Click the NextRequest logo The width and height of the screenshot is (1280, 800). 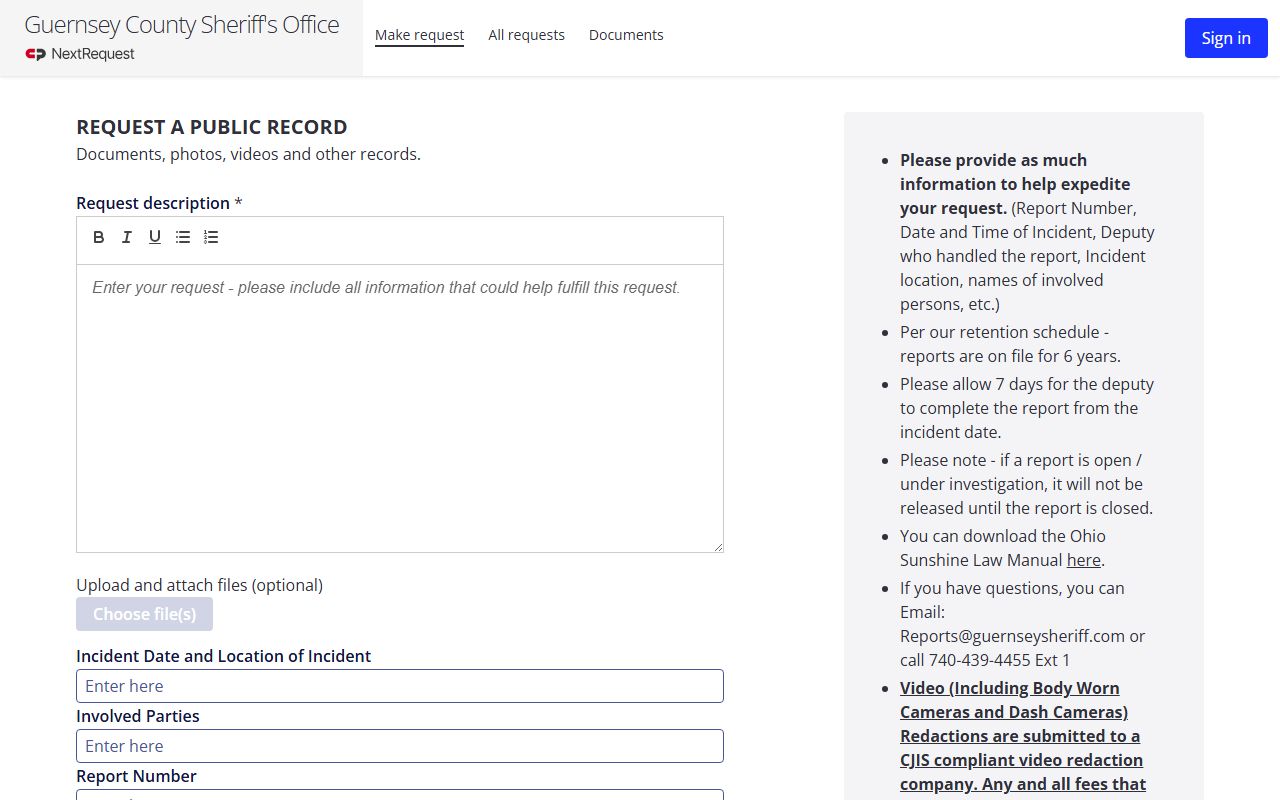click(80, 54)
